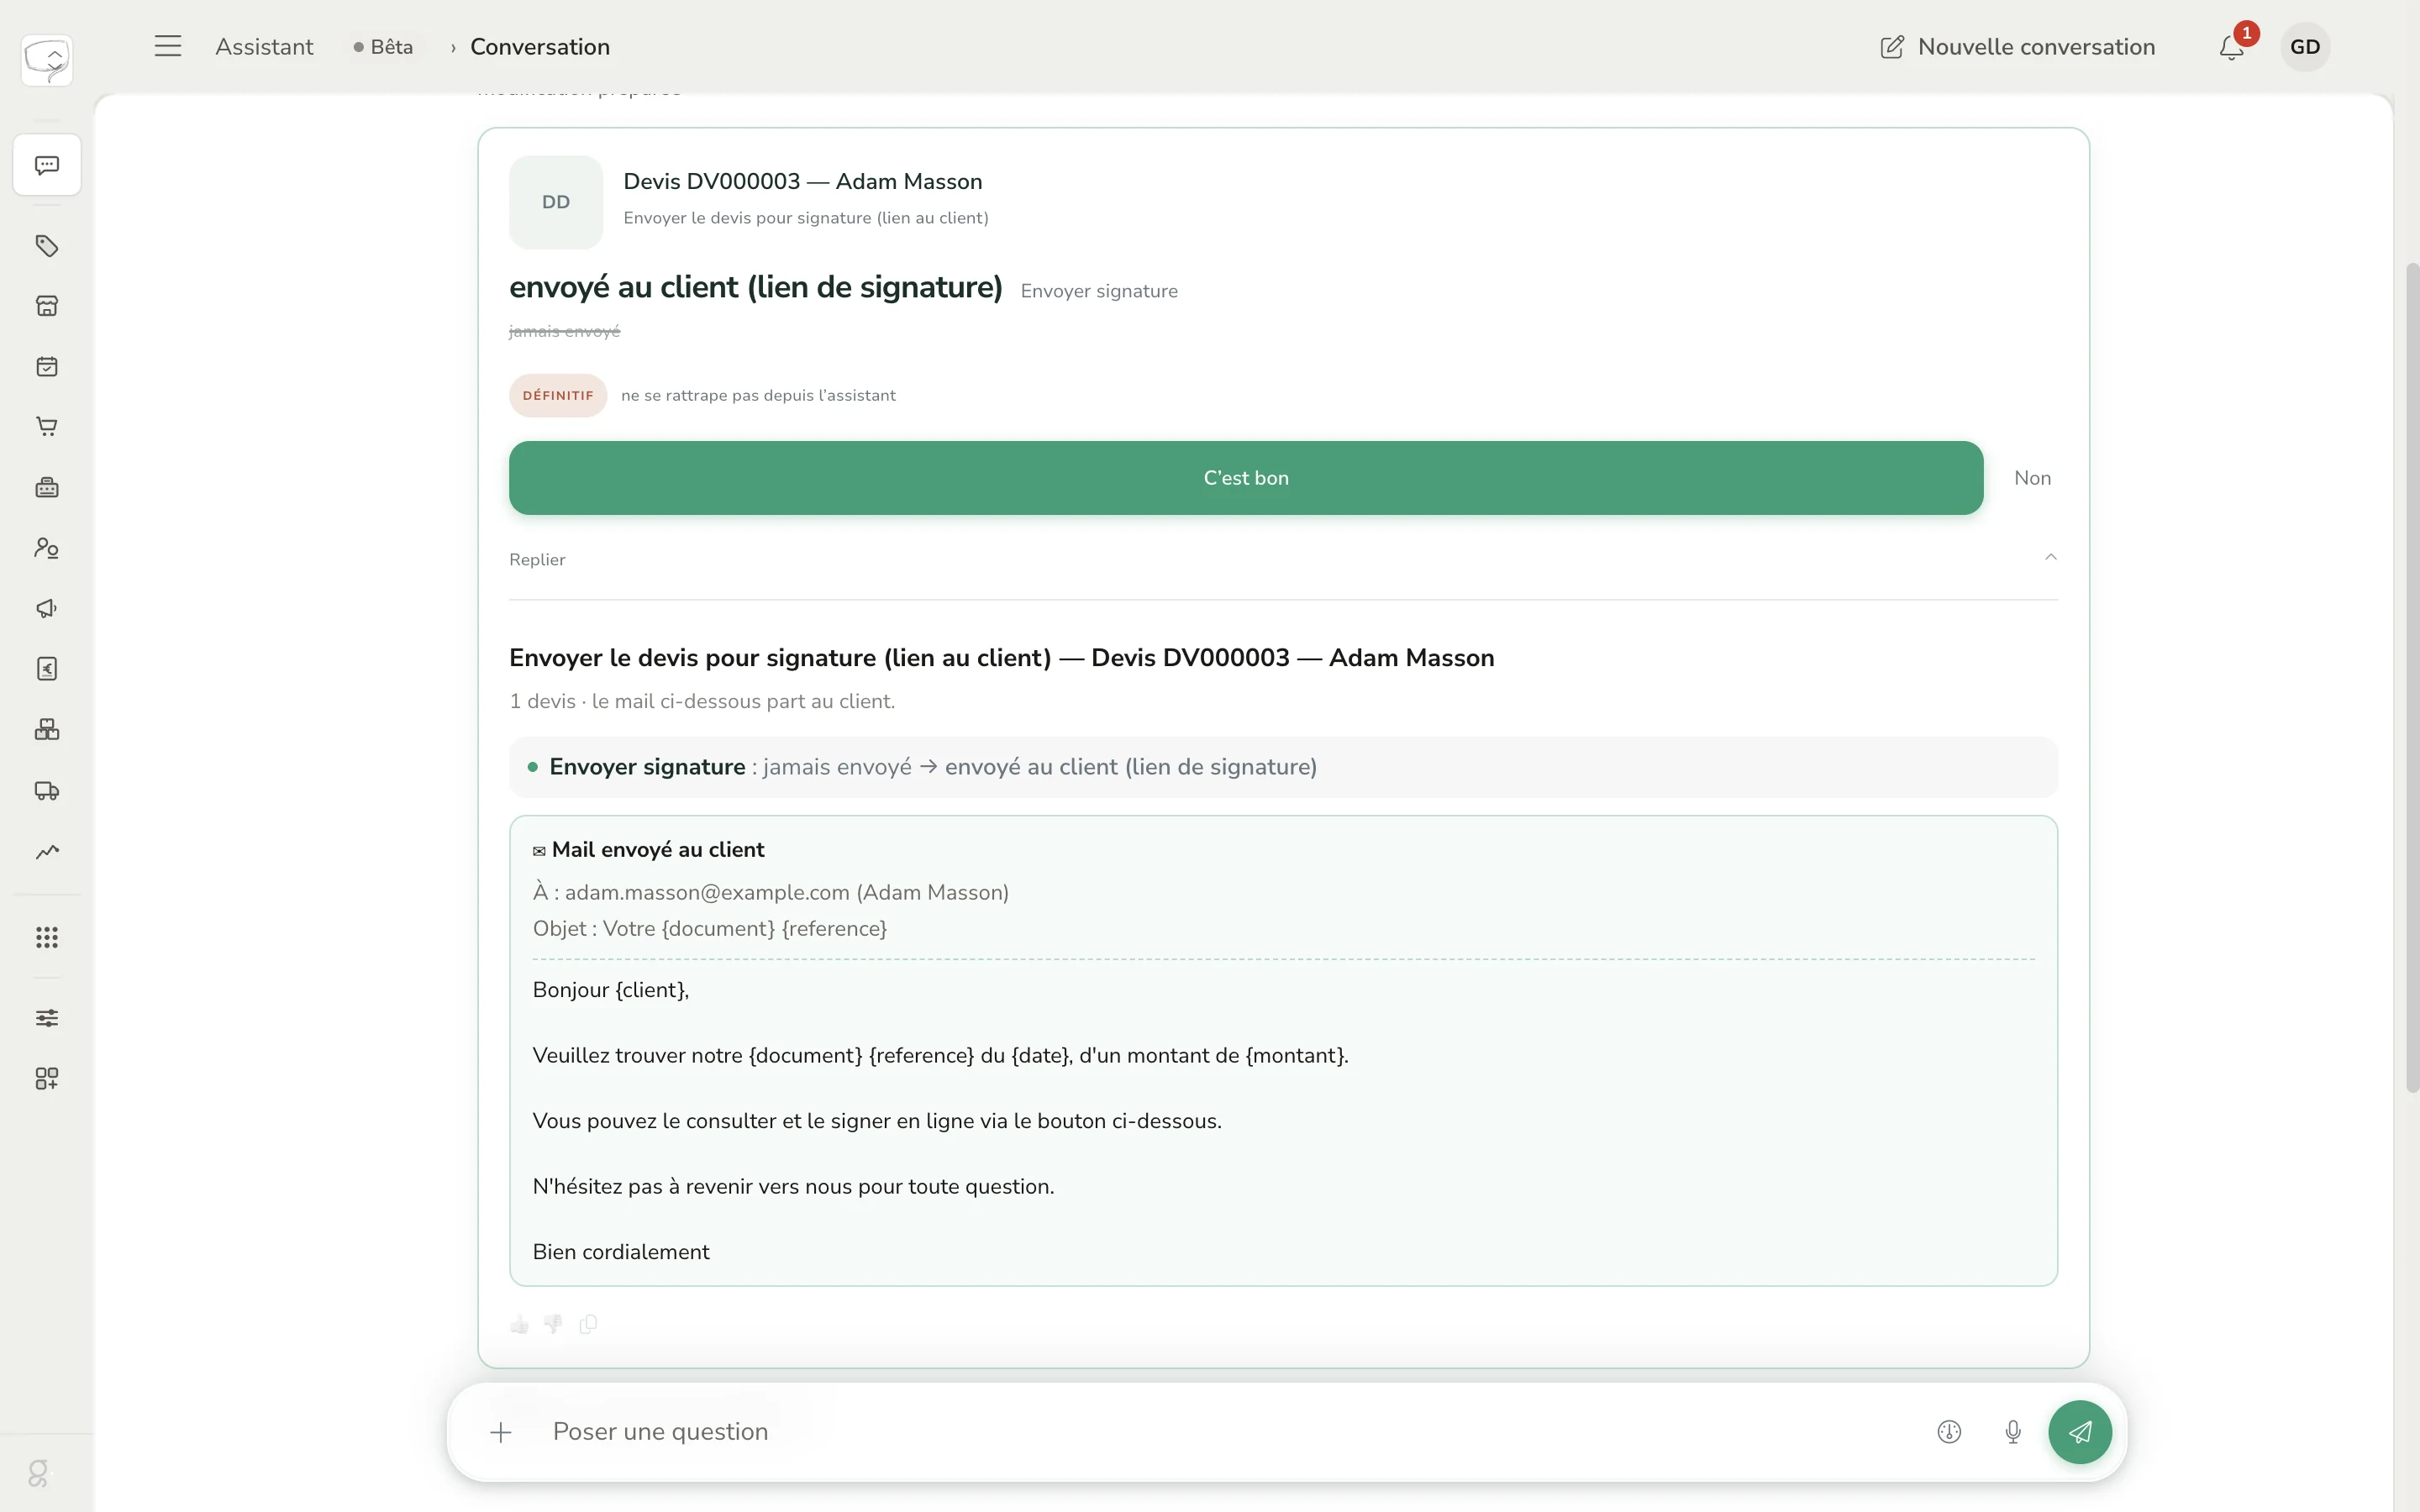Open the calendar sidebar icon
2420x1512 pixels.
pos(47,367)
